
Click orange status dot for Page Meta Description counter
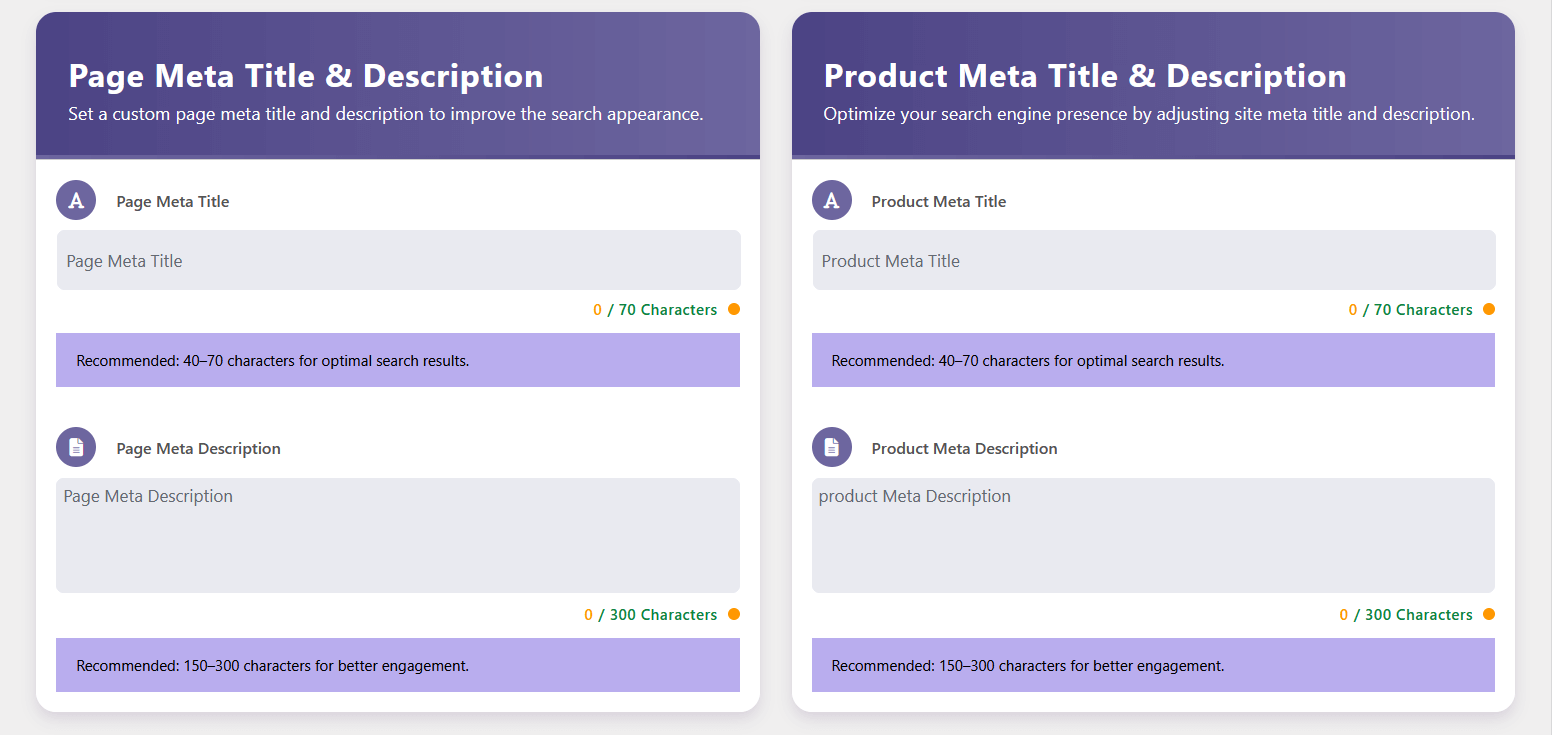pyautogui.click(x=734, y=614)
